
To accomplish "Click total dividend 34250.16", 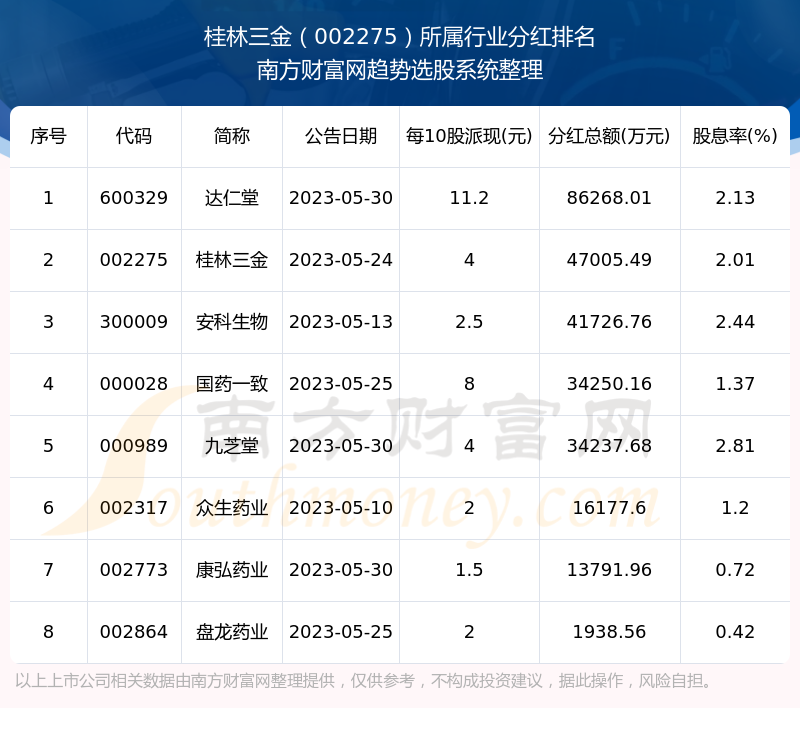I will (x=609, y=384).
